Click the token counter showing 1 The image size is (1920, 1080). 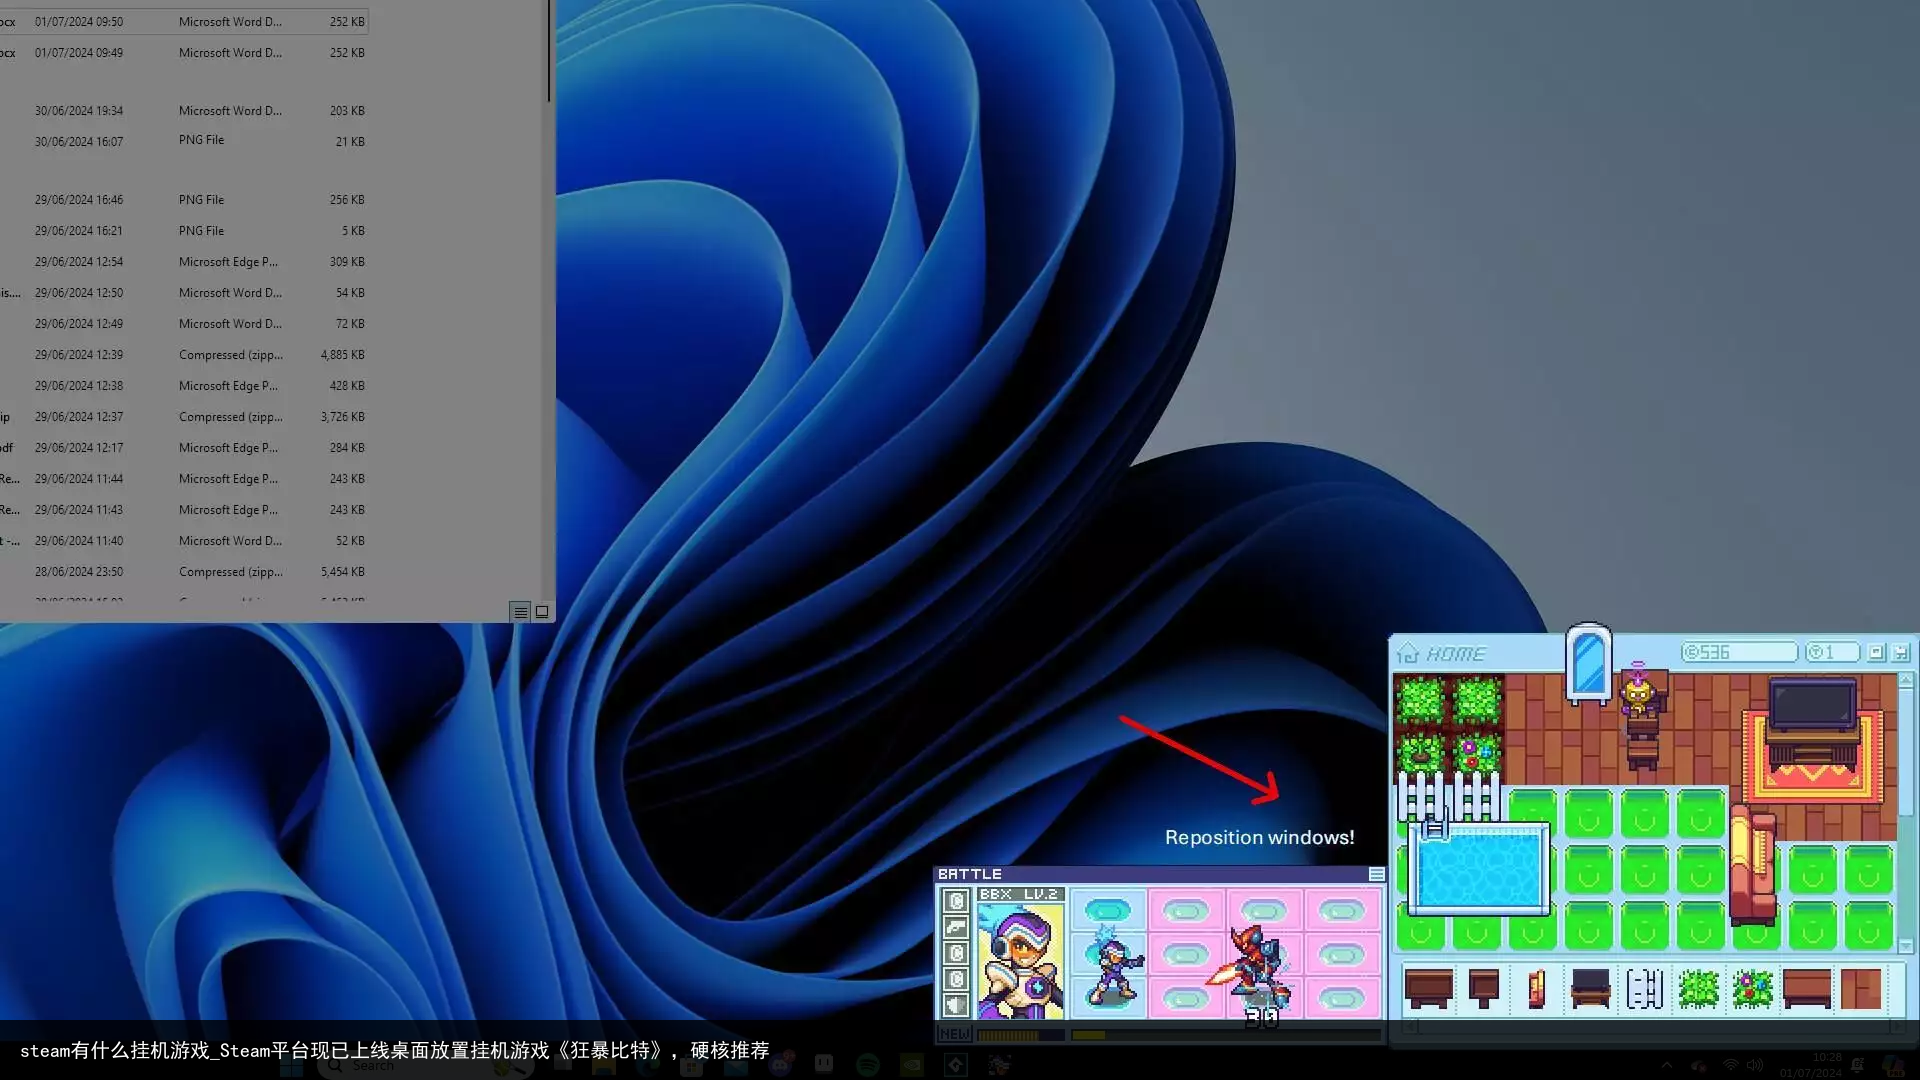1832,652
